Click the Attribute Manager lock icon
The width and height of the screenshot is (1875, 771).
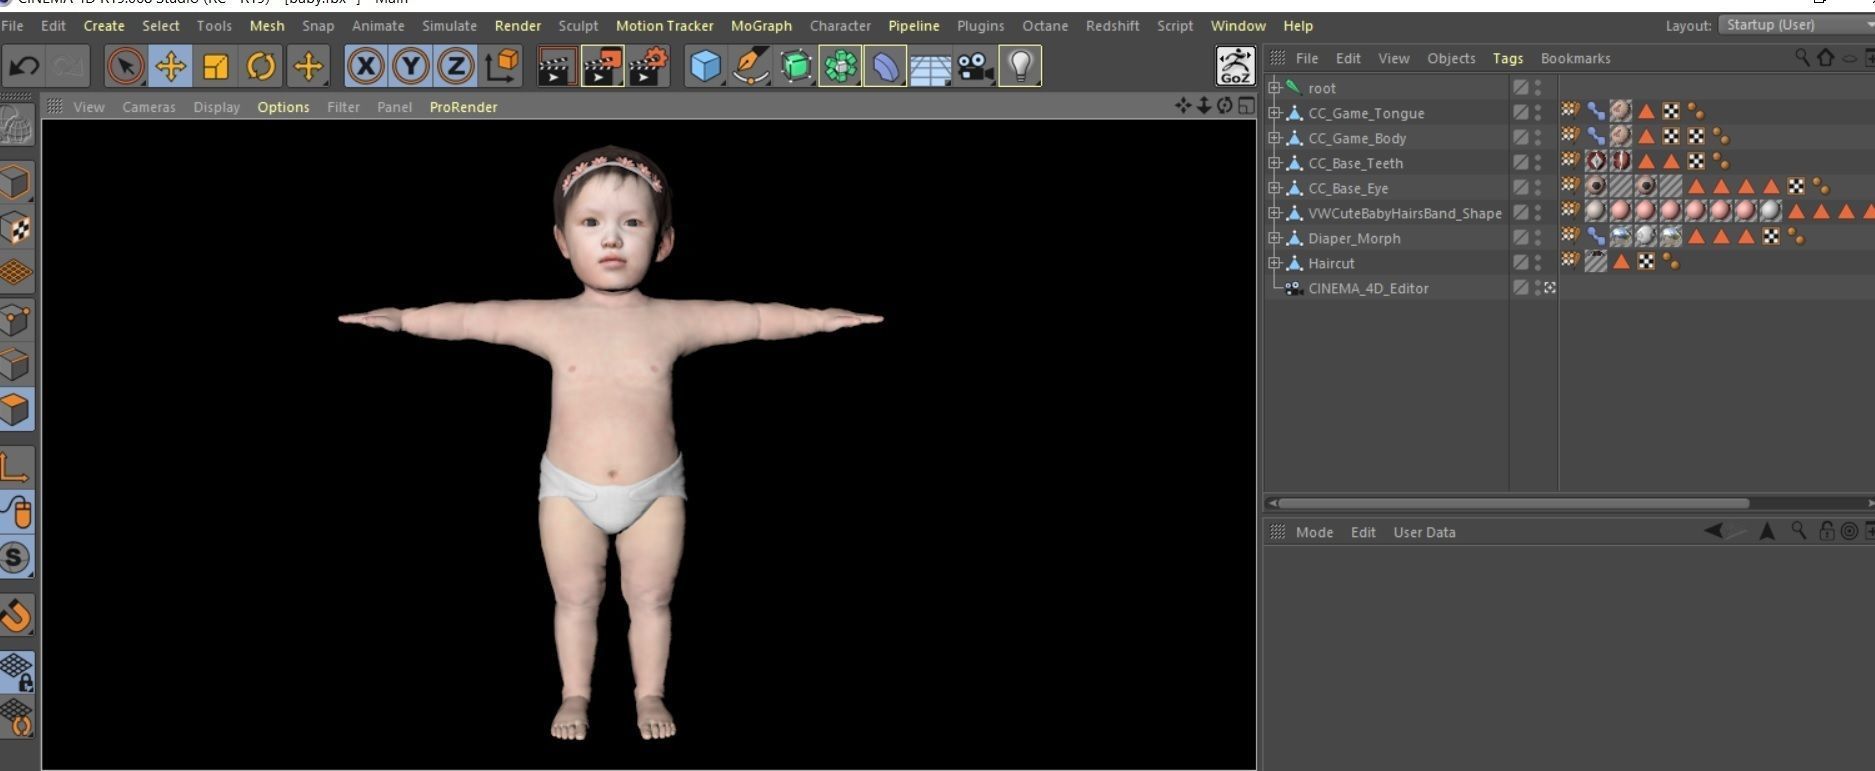click(1826, 531)
